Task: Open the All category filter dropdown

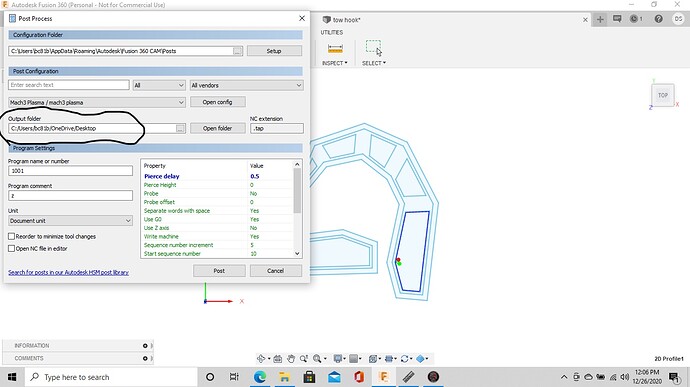Action: [159, 85]
